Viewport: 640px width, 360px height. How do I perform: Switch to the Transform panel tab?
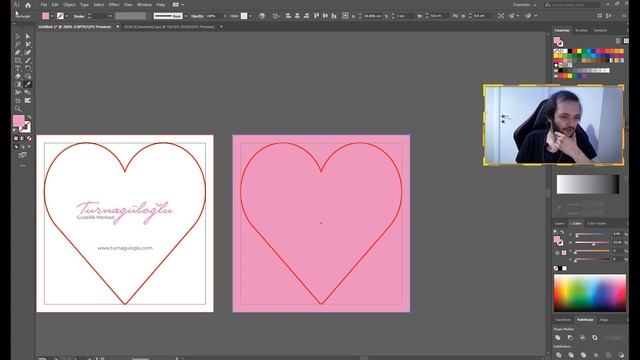tap(563, 320)
